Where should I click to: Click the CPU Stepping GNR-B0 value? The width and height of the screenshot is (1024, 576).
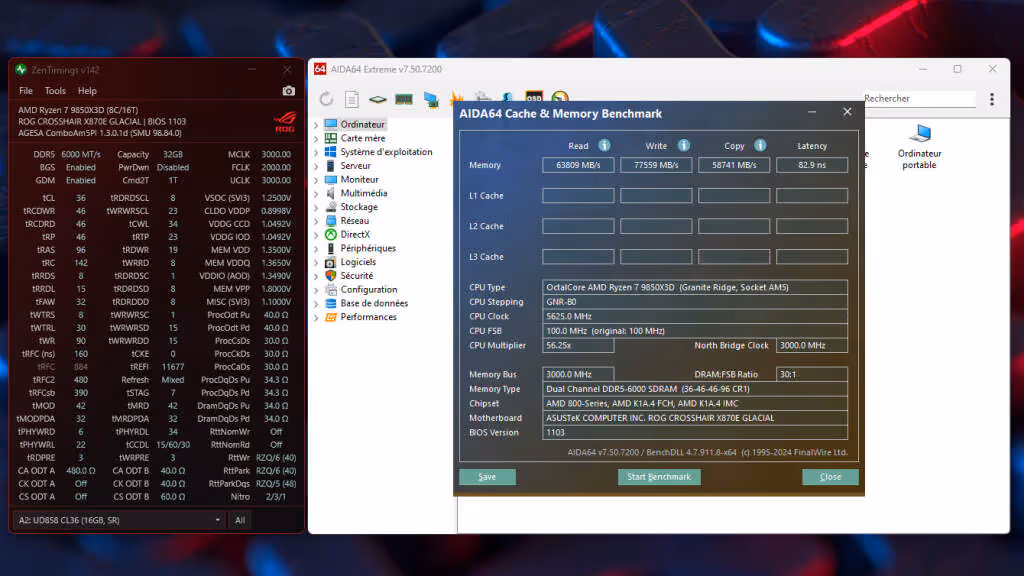pyautogui.click(x=695, y=302)
